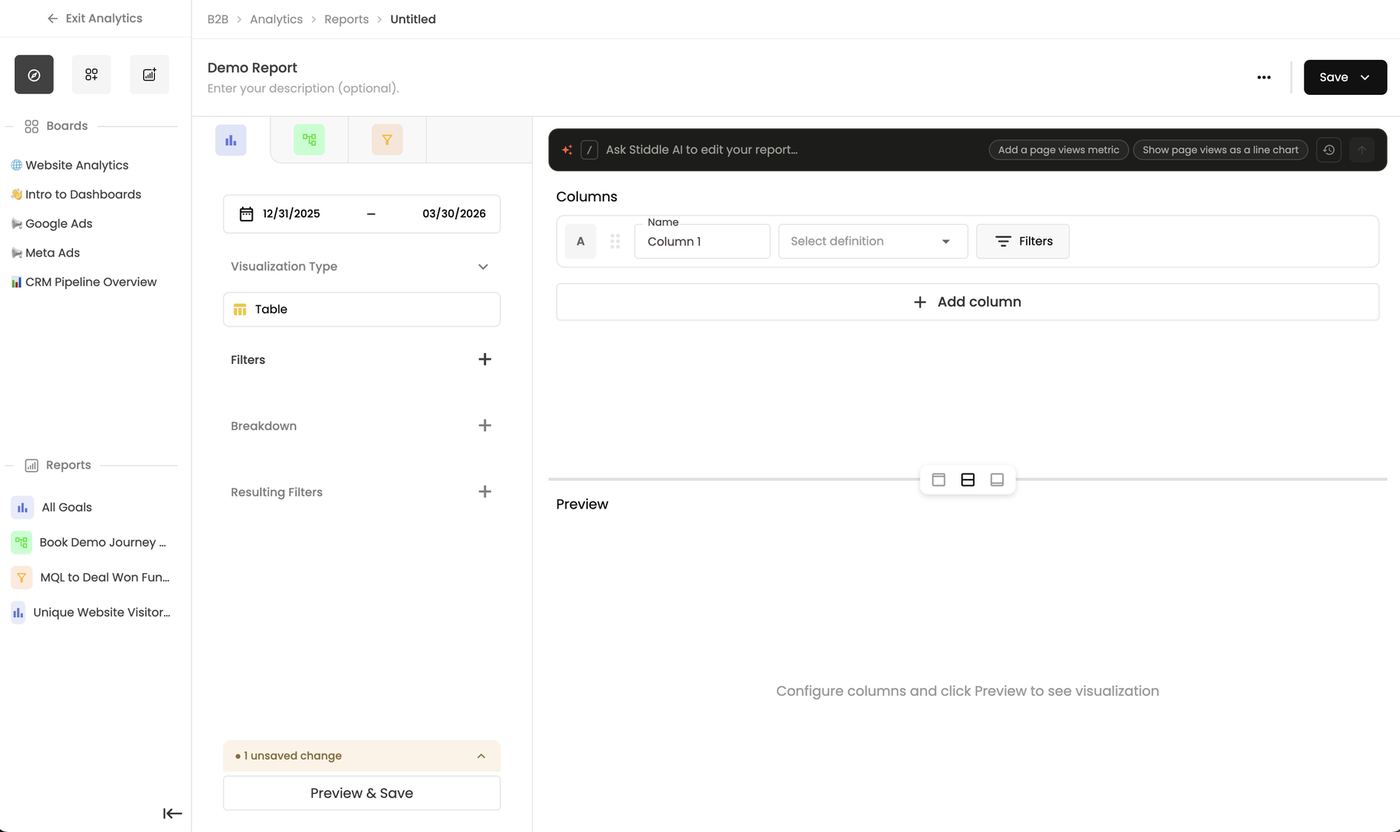
Task: Grab the drag handle for Column 1
Action: coord(615,241)
